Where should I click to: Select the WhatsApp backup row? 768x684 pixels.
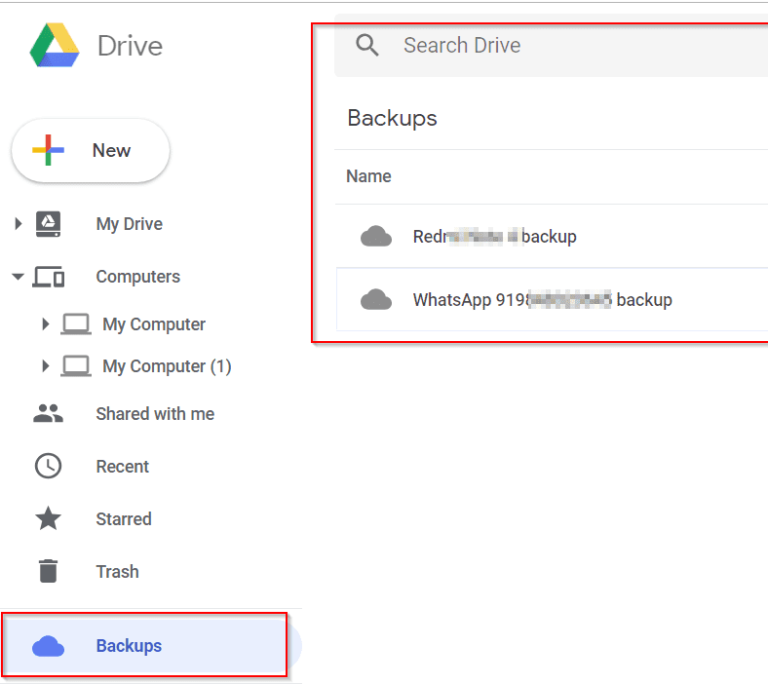click(552, 299)
